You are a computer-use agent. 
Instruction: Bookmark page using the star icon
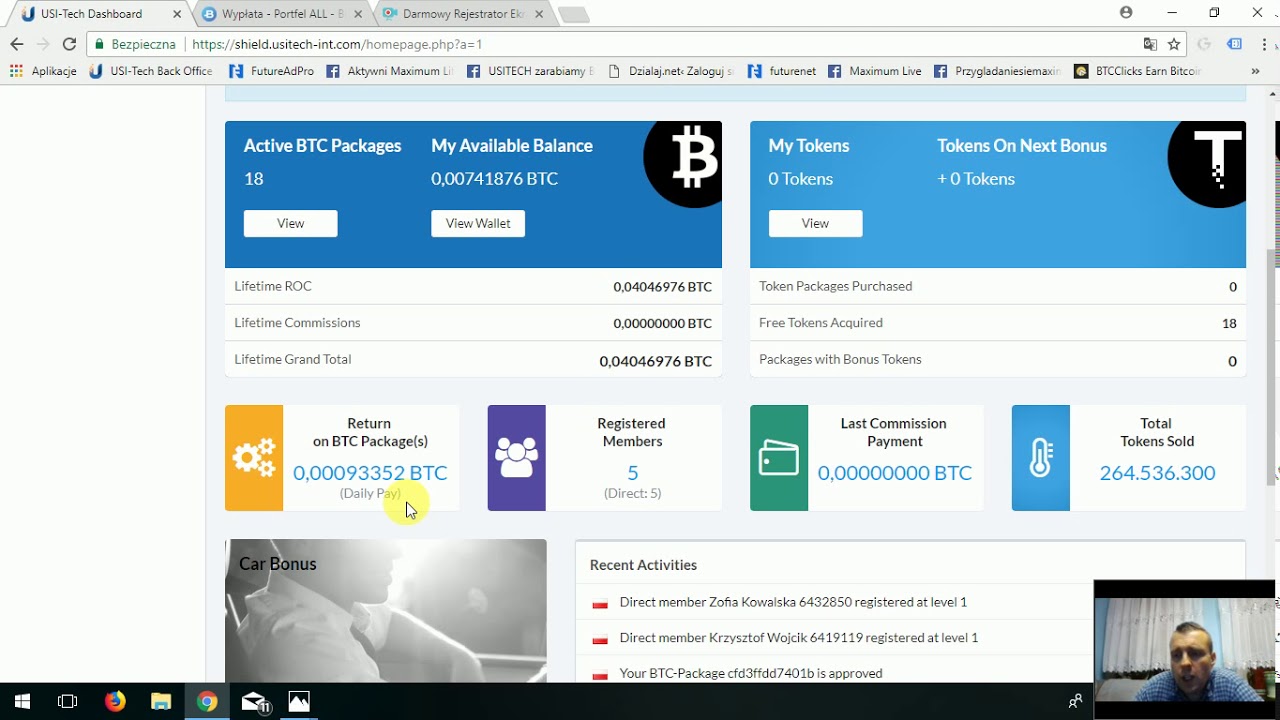tap(1174, 44)
